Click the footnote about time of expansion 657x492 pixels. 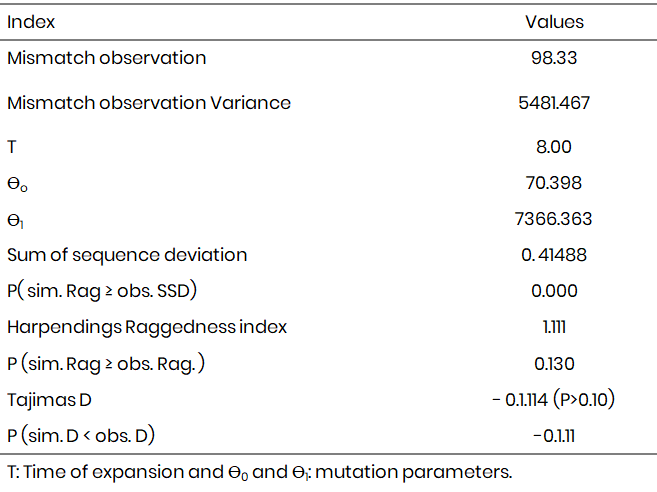click(259, 472)
